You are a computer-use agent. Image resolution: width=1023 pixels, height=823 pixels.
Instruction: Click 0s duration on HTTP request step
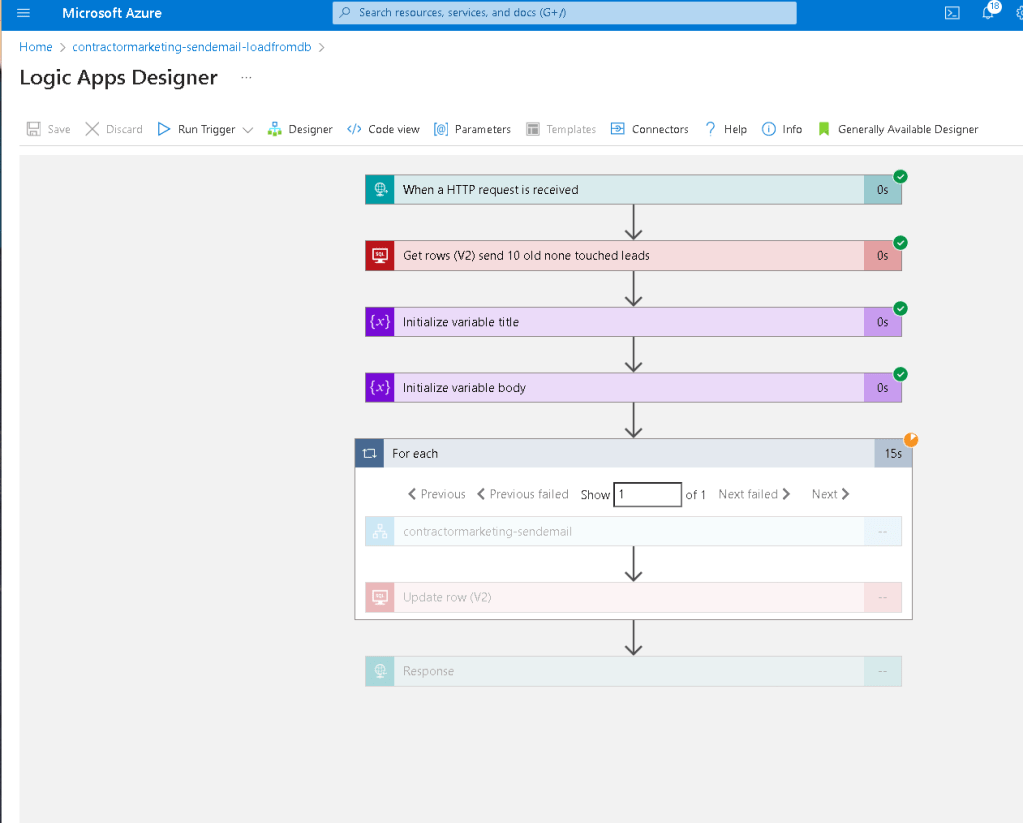click(883, 190)
